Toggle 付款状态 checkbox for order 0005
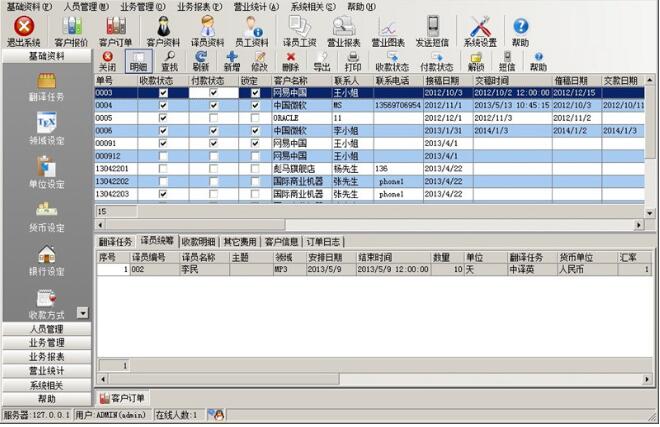Viewport: 660px width, 427px height. tap(214, 118)
